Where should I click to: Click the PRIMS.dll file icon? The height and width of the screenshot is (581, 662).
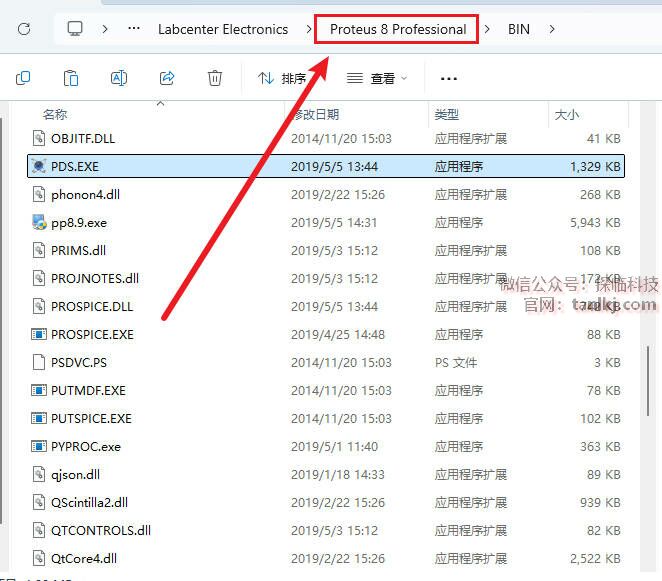tap(39, 250)
